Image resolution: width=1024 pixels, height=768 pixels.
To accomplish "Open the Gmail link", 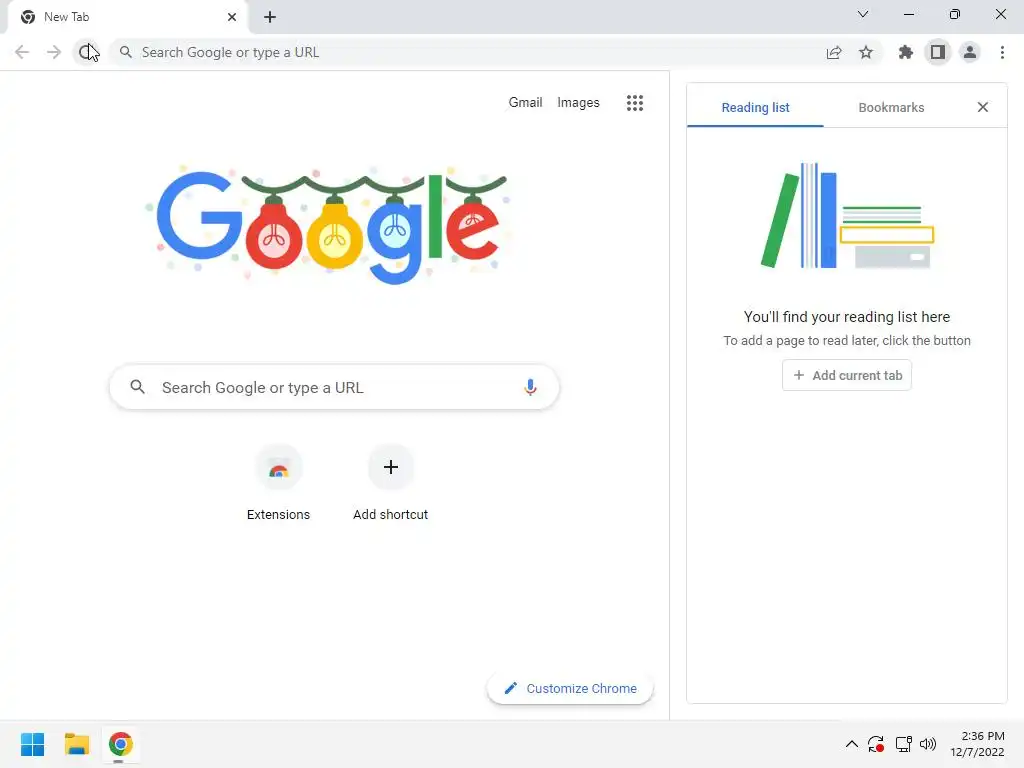I will [x=525, y=103].
